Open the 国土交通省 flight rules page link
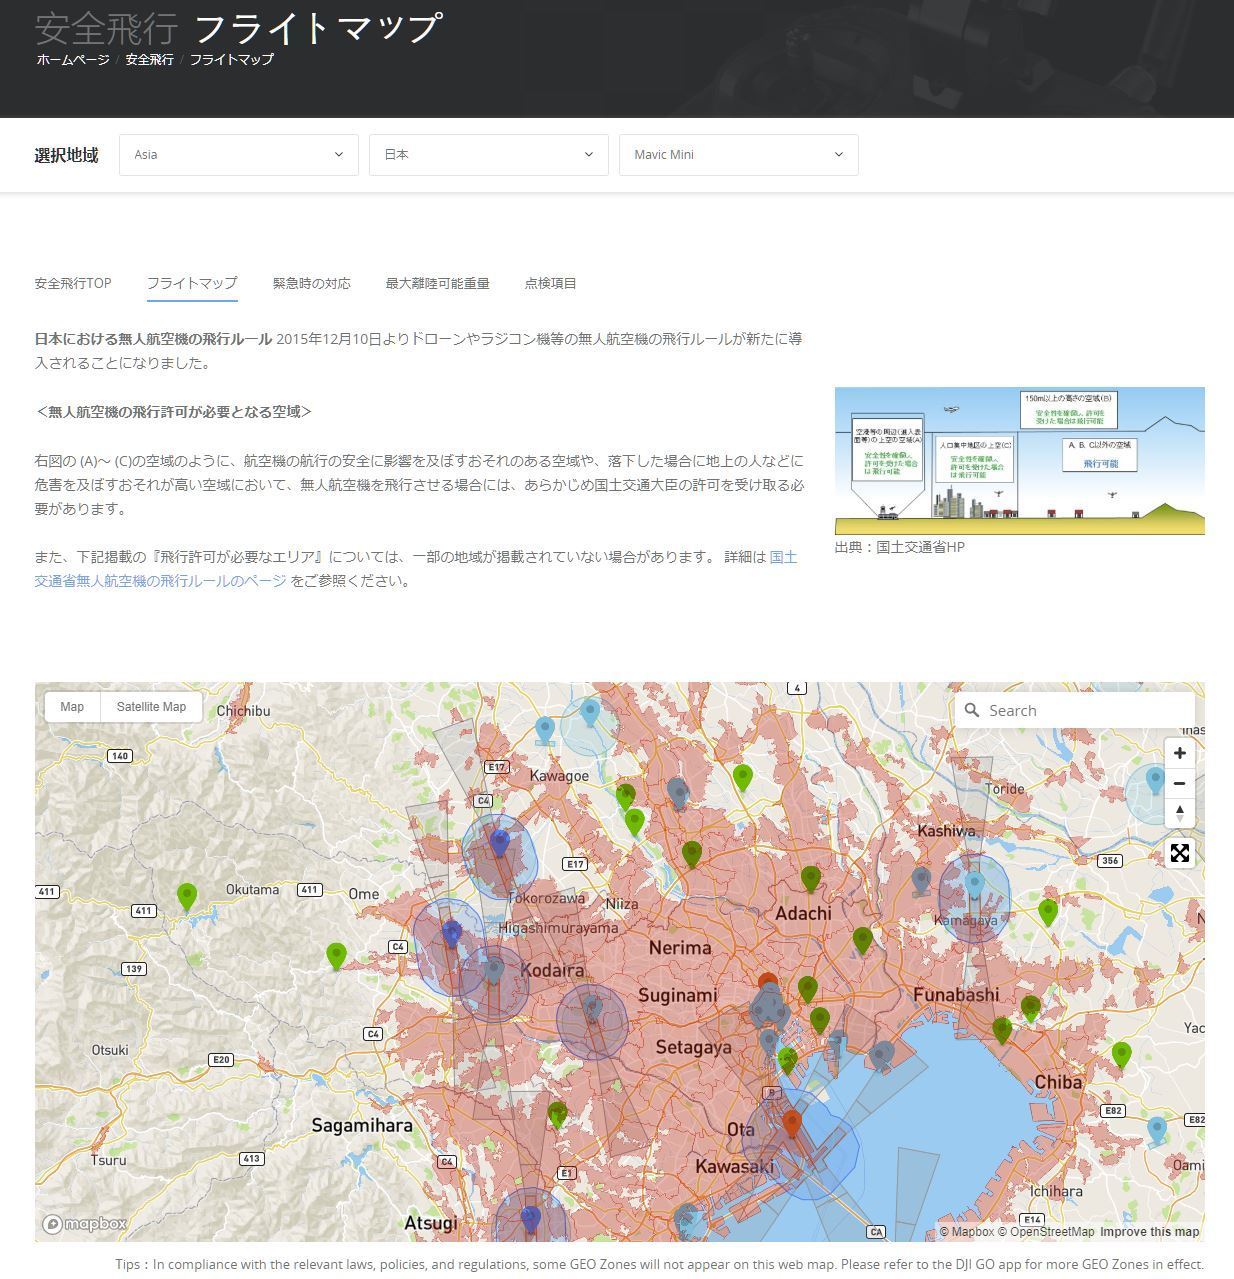The height and width of the screenshot is (1279, 1234). [x=160, y=581]
